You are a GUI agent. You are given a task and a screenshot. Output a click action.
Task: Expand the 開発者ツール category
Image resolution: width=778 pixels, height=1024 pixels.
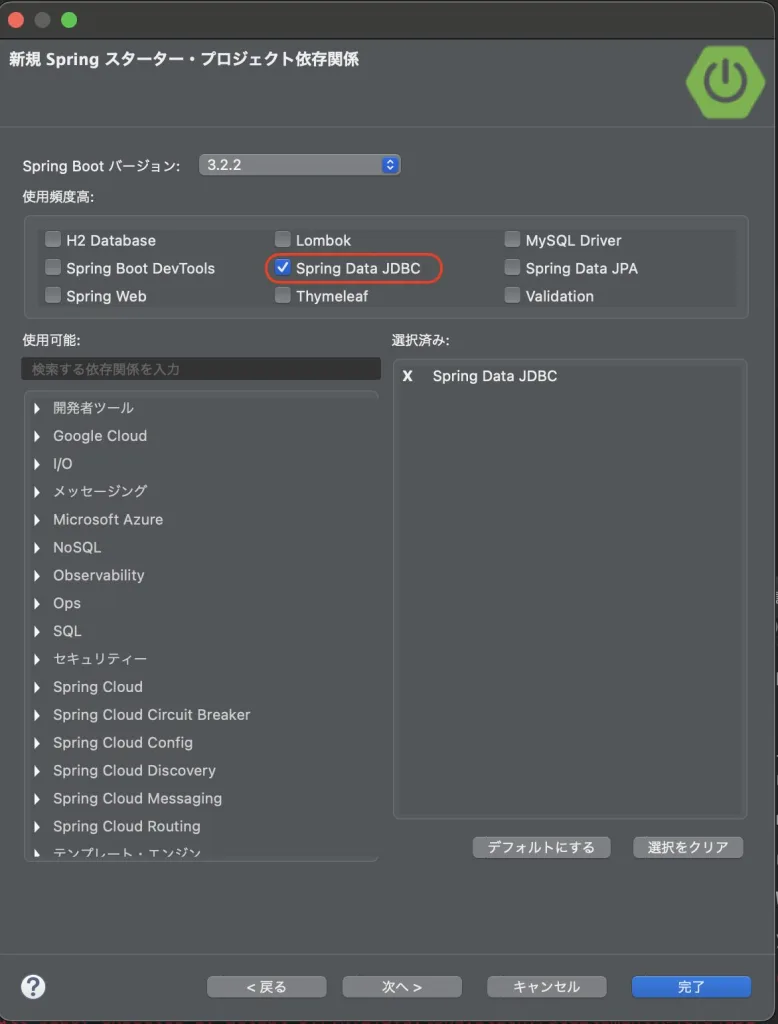coord(37,408)
